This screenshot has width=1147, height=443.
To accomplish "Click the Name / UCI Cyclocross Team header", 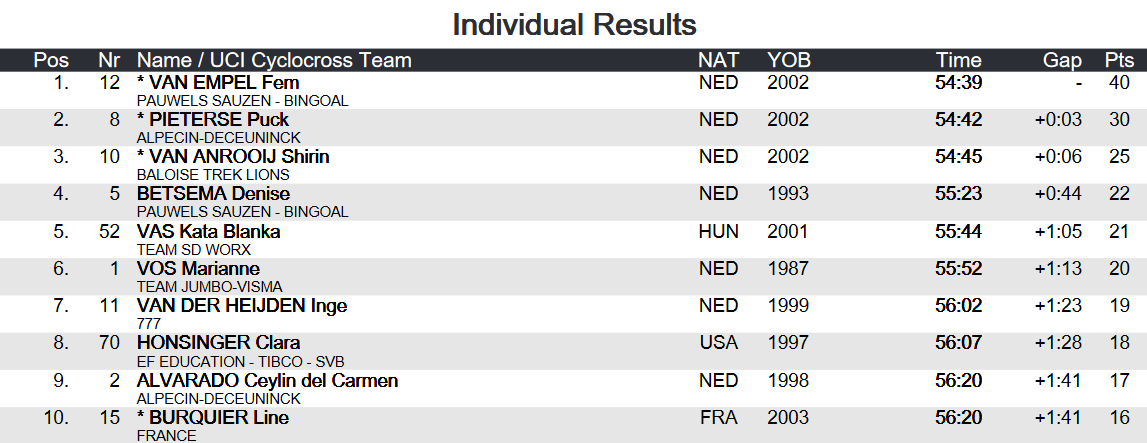I will click(274, 60).
